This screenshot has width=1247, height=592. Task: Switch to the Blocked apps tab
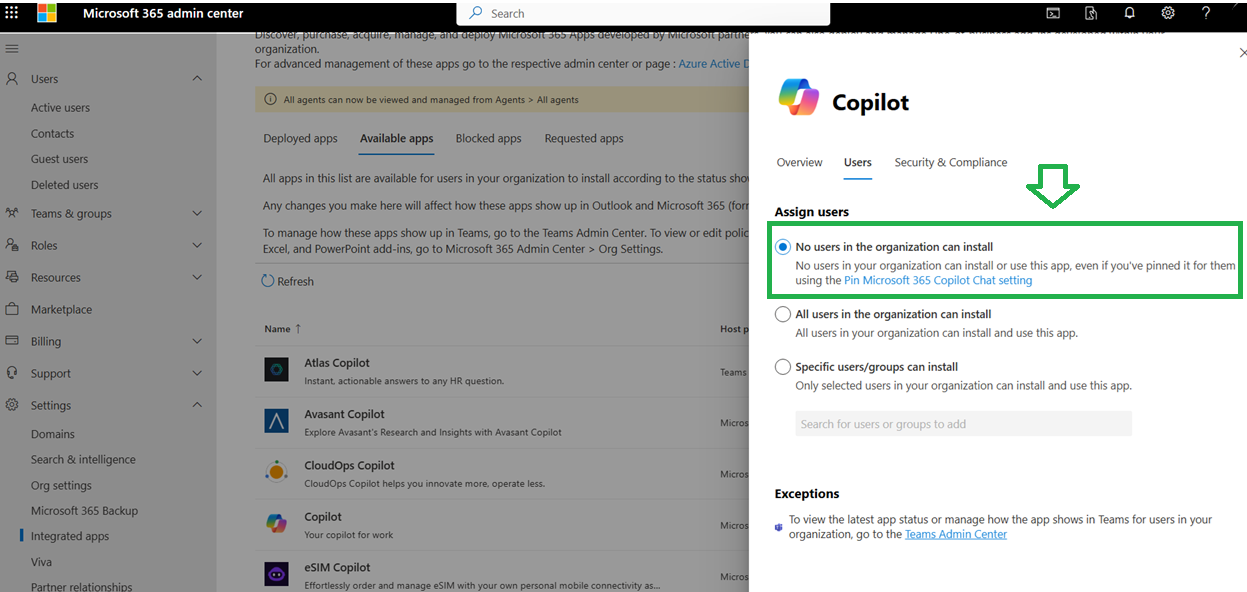click(x=488, y=139)
